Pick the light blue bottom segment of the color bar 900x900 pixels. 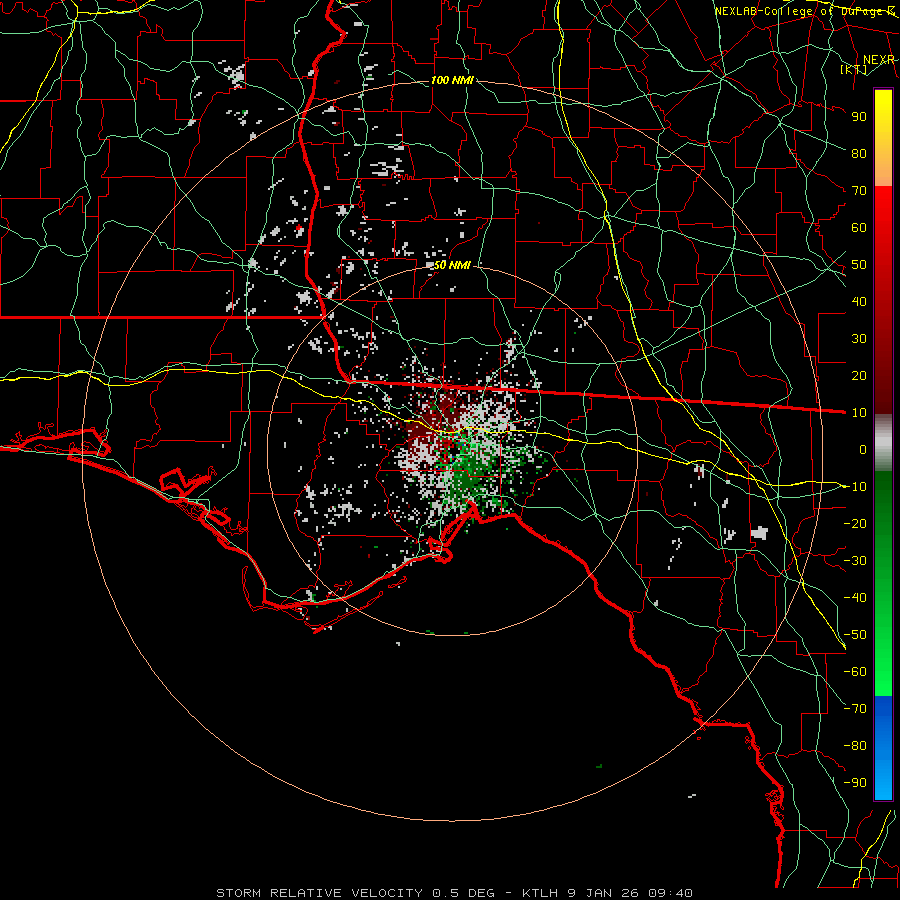click(883, 781)
